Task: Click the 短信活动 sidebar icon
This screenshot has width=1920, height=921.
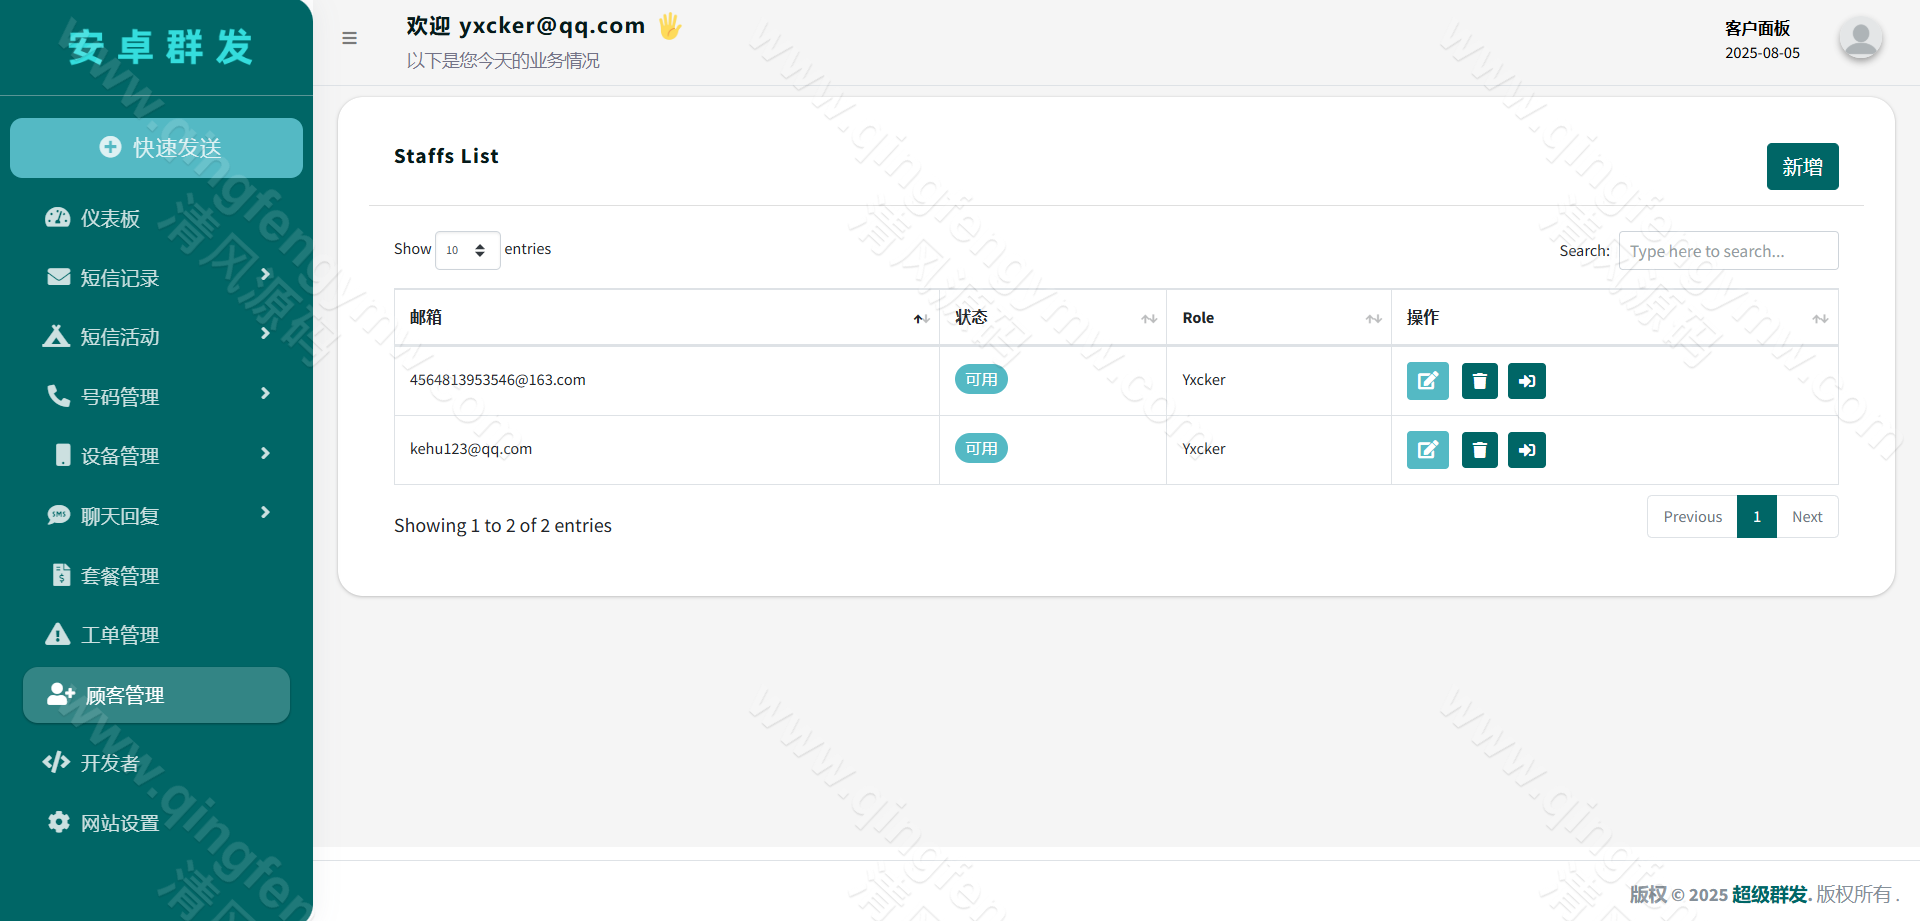Action: 56,336
